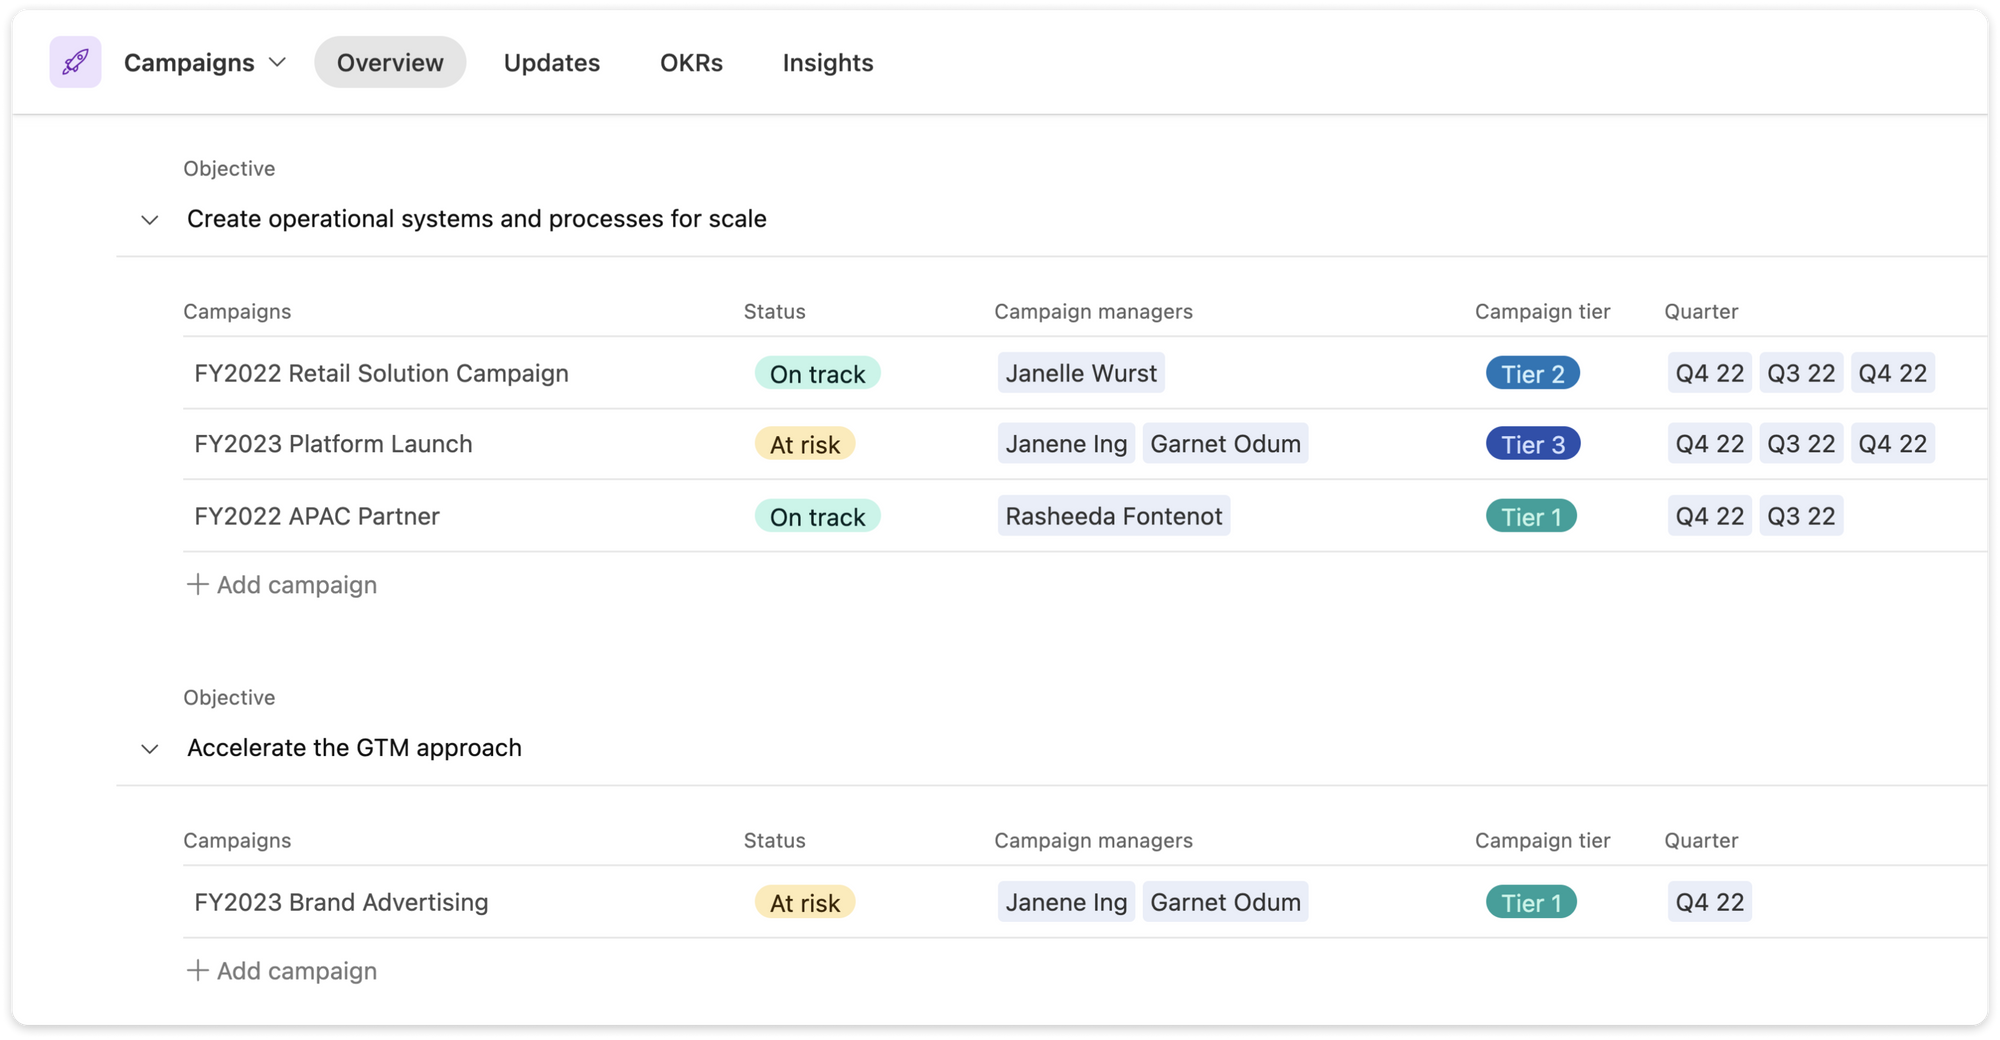
Task: Collapse the operational systems objective section
Action: point(150,219)
